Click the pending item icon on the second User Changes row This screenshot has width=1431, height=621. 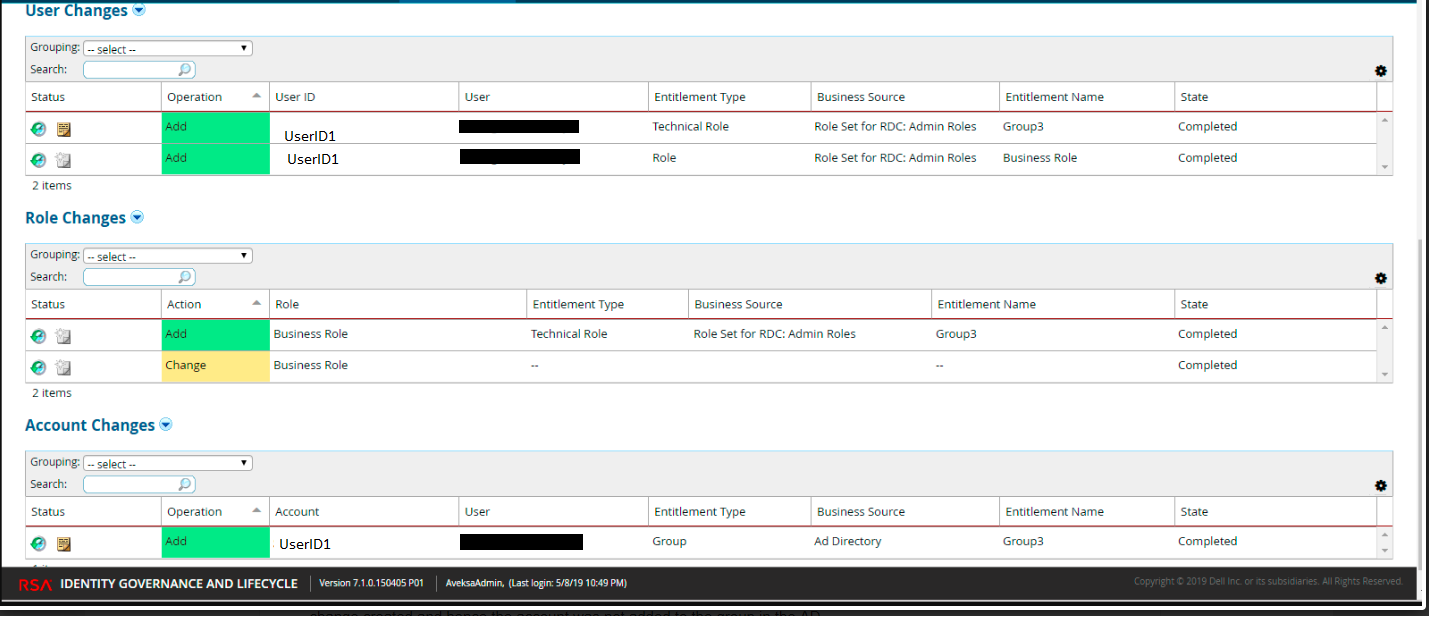pos(63,159)
